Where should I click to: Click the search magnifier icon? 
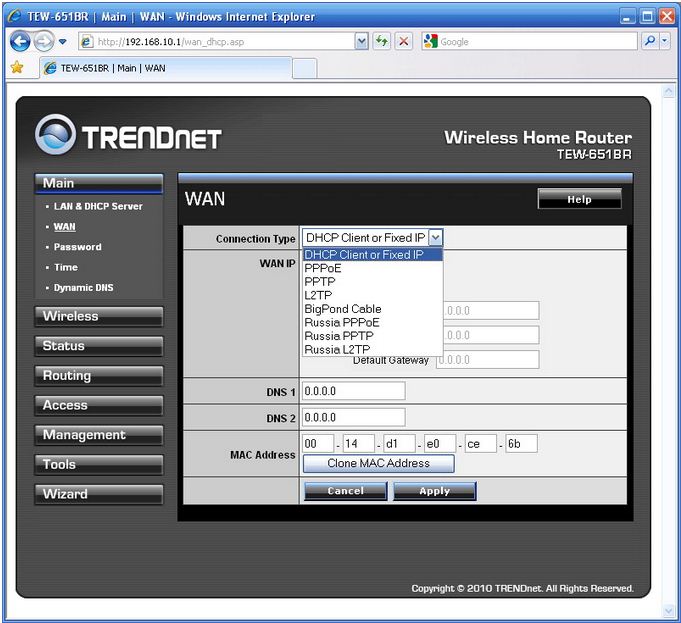650,42
